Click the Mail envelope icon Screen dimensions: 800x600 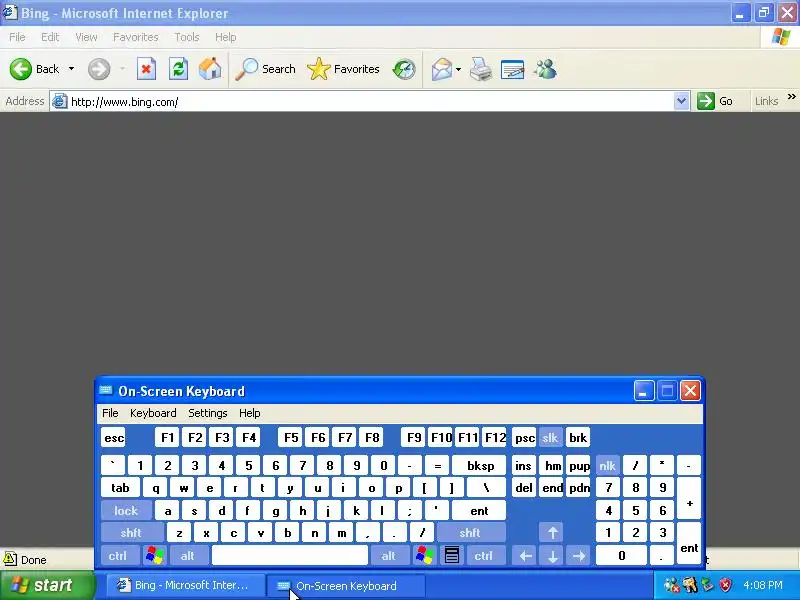point(441,69)
